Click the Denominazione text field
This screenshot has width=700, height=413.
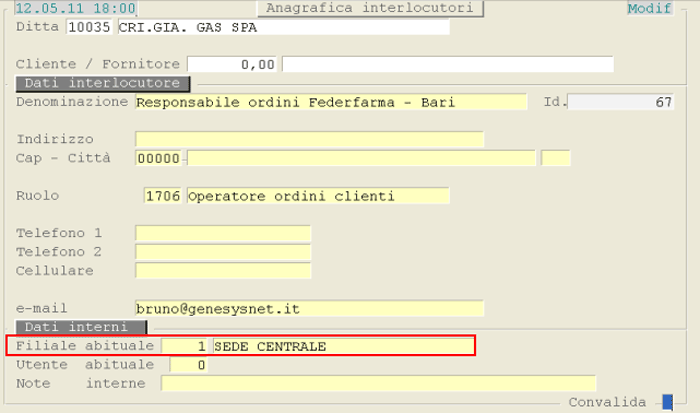(330, 102)
